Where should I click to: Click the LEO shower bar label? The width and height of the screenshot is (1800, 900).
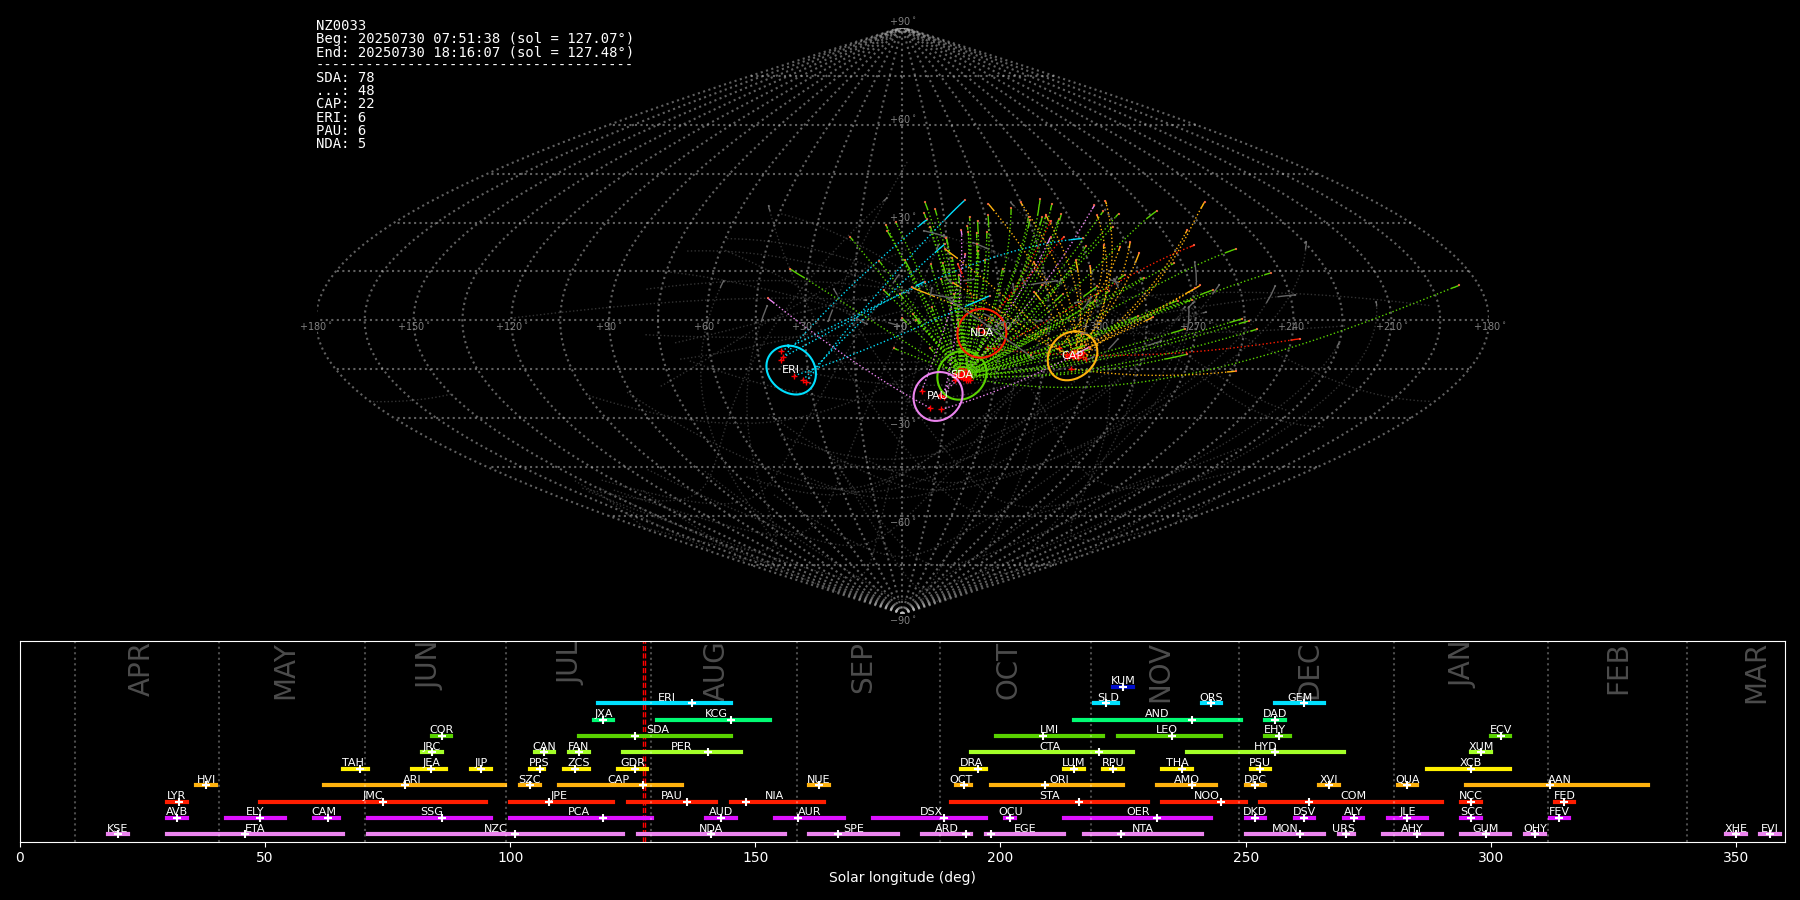[1167, 729]
